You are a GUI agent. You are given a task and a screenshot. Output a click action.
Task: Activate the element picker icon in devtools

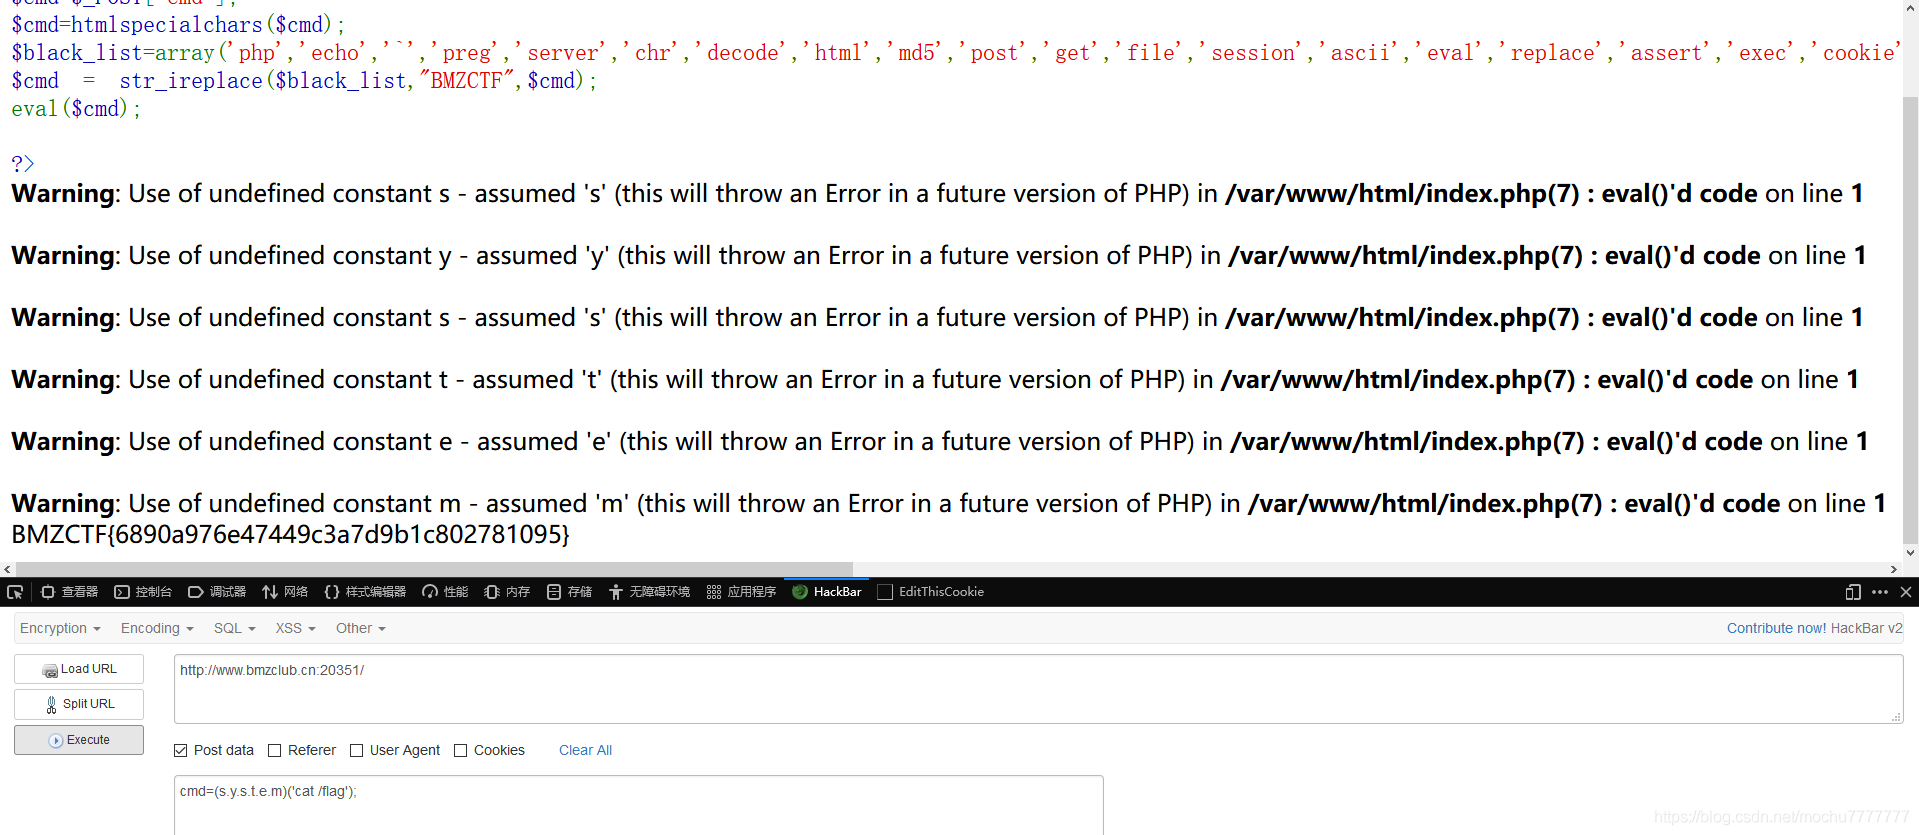click(x=15, y=592)
